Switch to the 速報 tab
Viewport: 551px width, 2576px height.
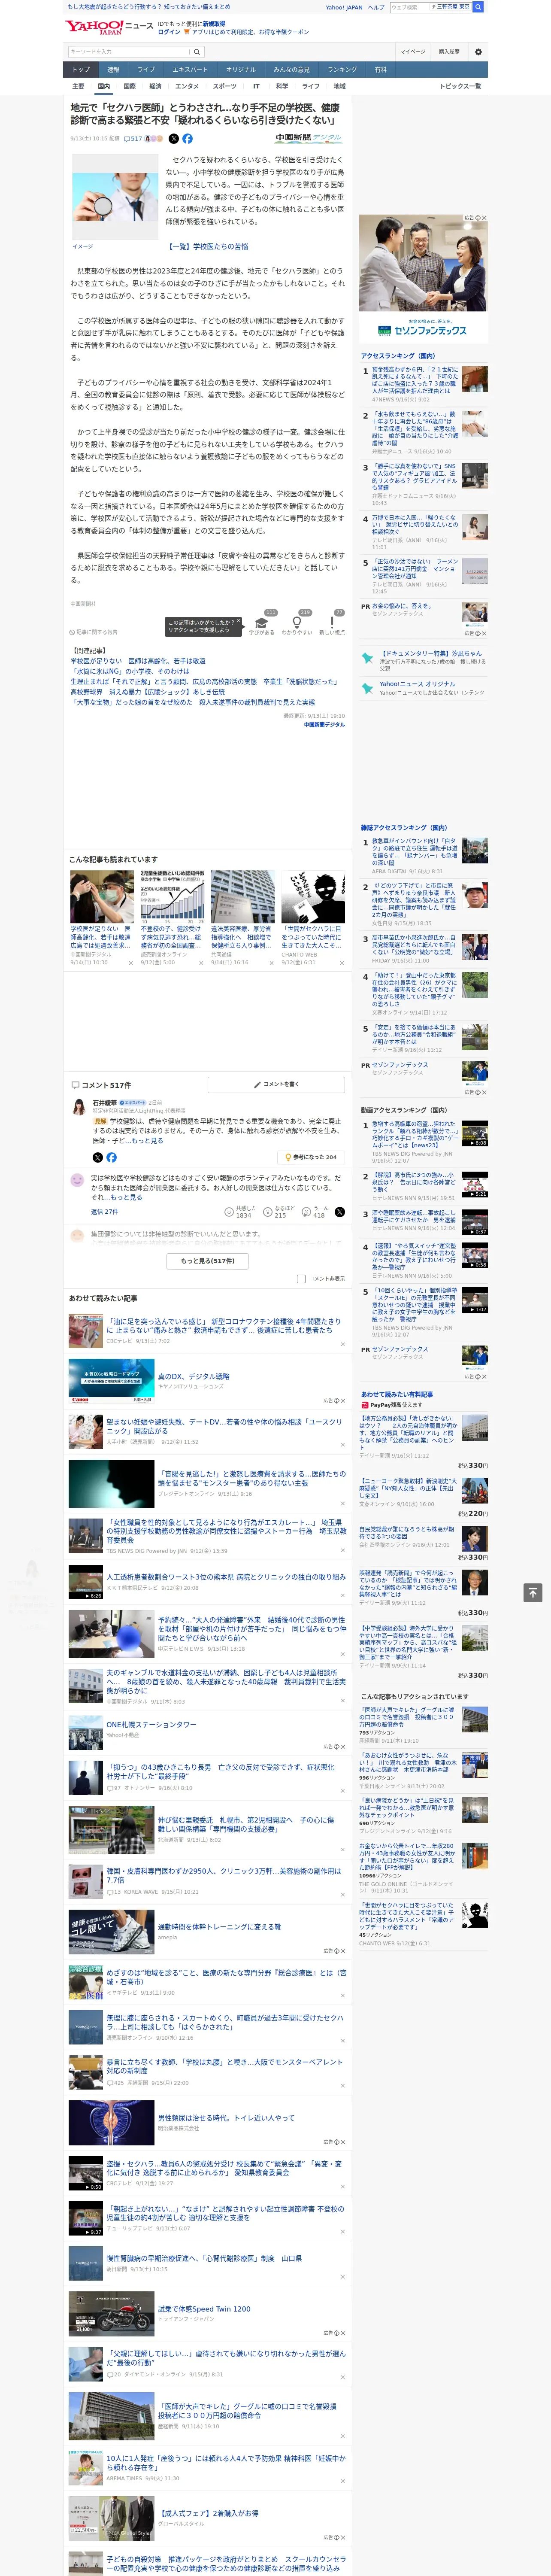(x=113, y=70)
